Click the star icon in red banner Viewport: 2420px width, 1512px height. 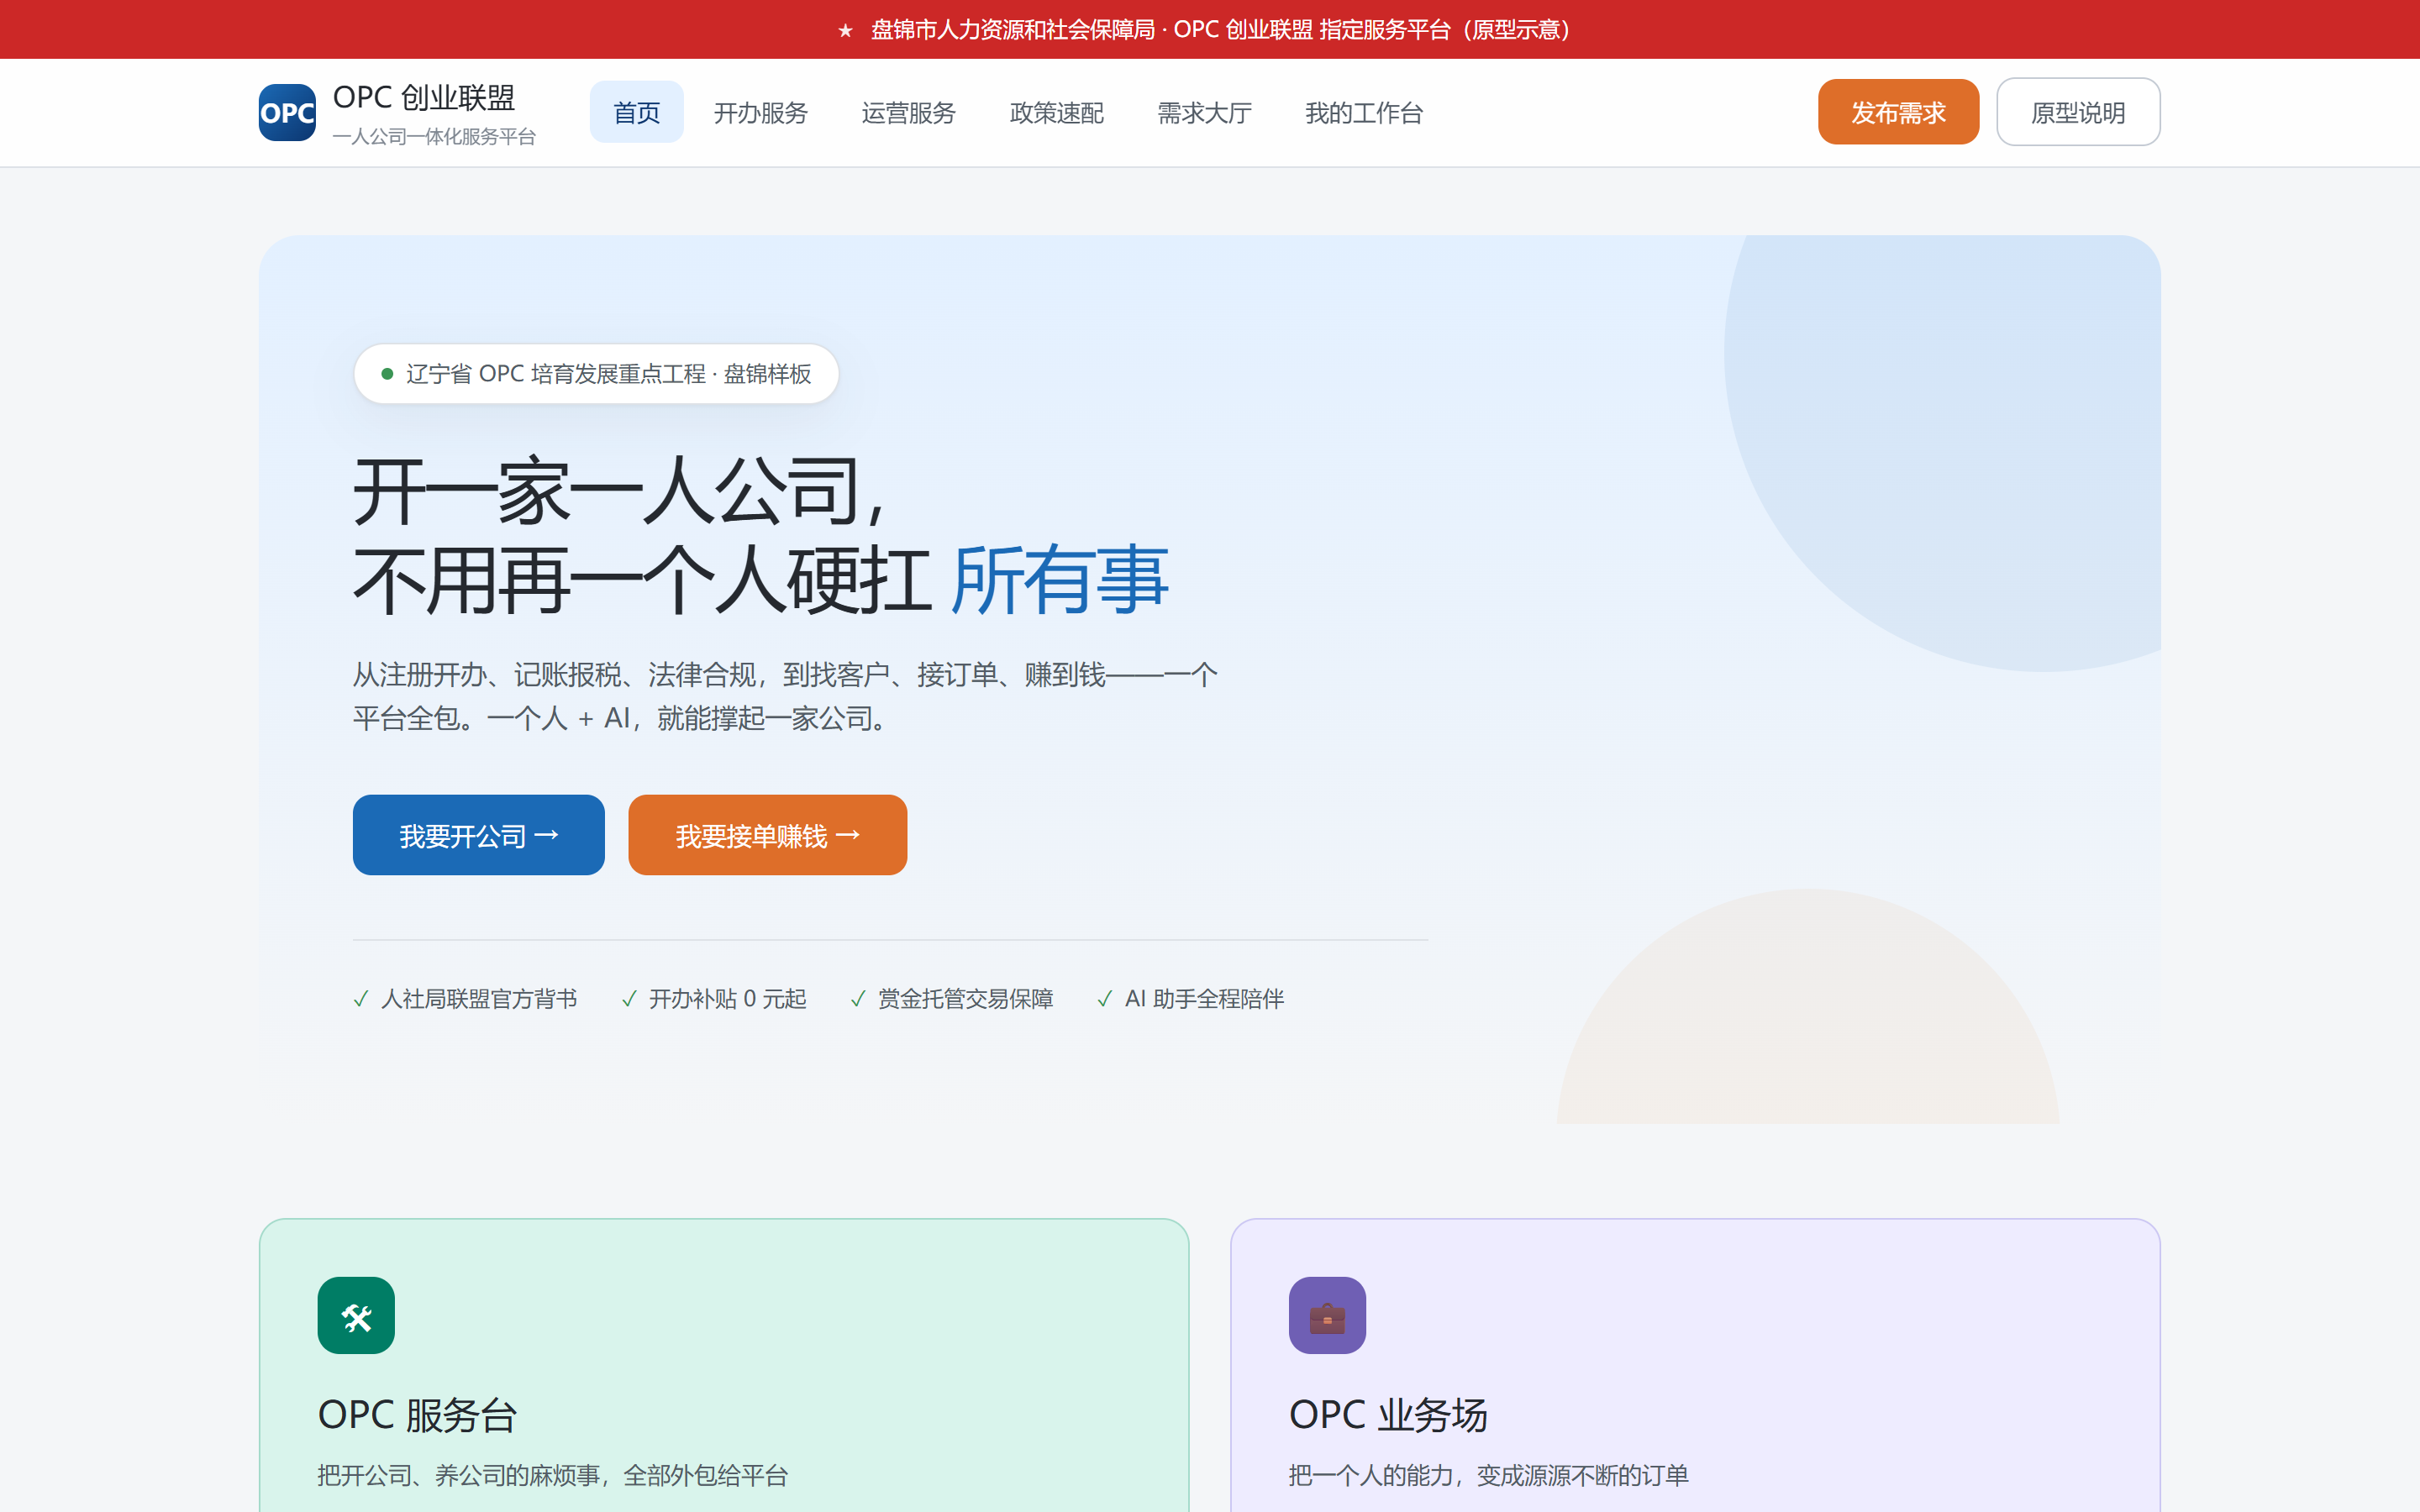tap(845, 30)
